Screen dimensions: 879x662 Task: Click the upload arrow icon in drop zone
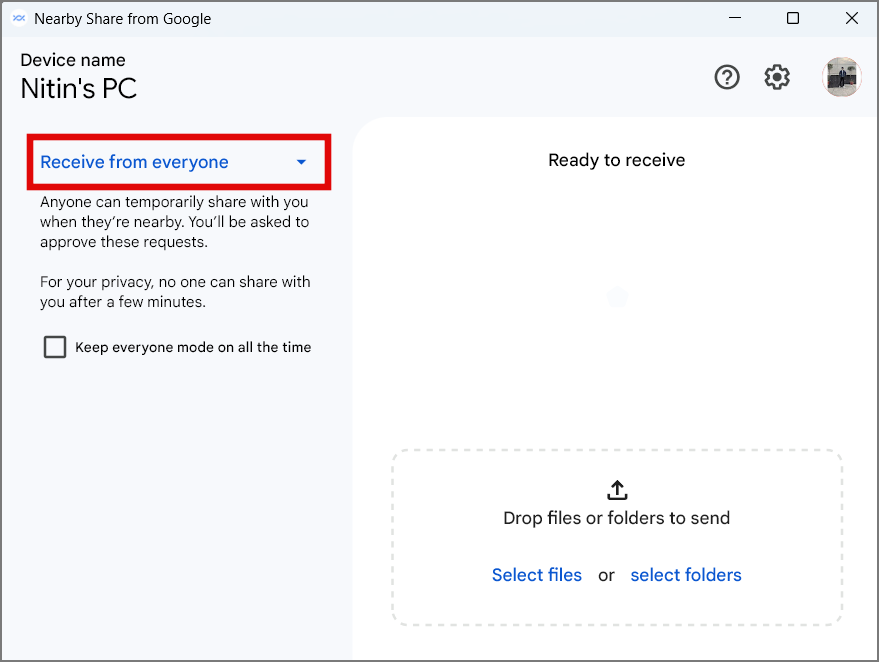coord(617,489)
